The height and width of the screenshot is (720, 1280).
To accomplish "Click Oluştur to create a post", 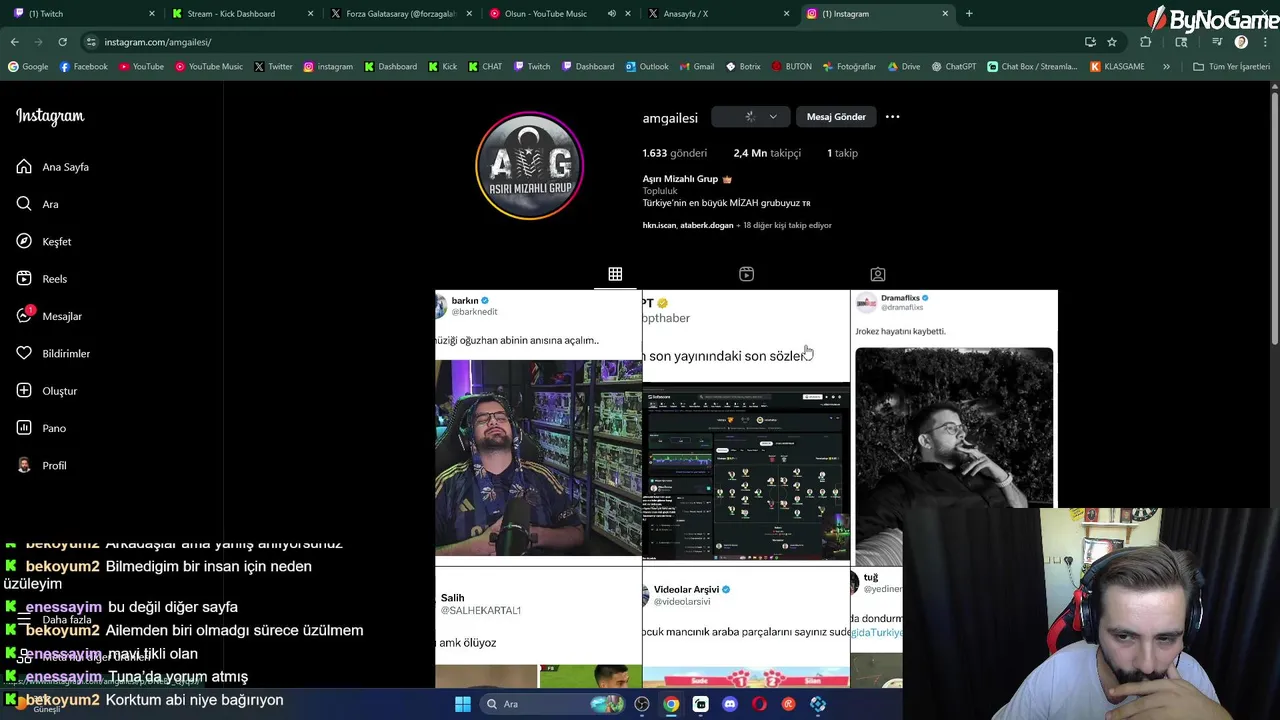I will (47, 391).
